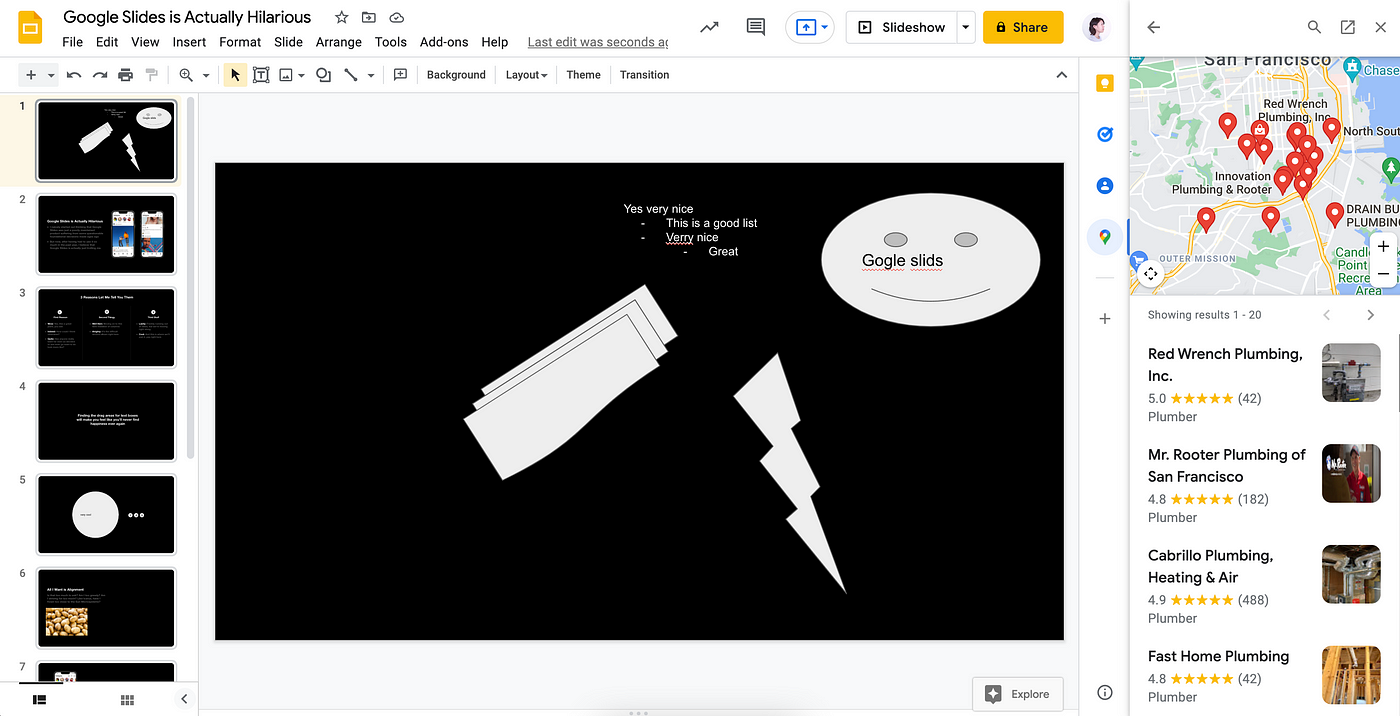The image size is (1400, 716).
Task: Expand the zoom level dropdown
Action: (206, 75)
